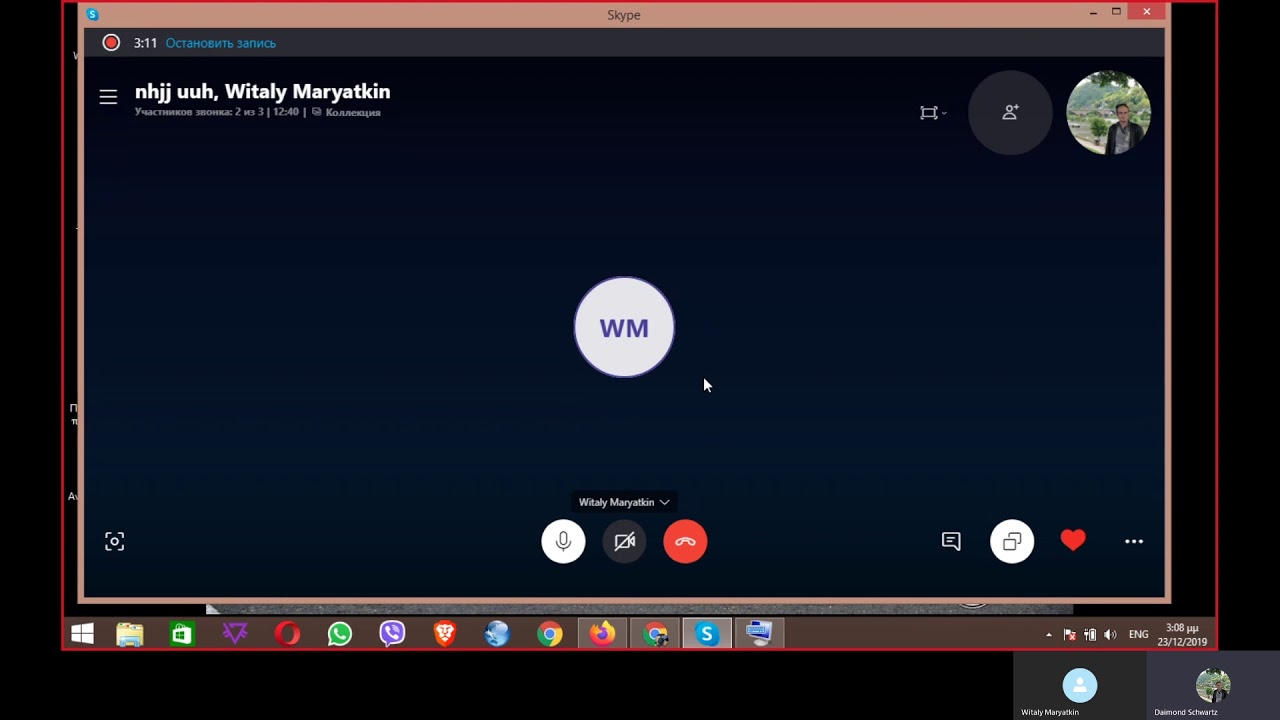
Task: Open the blue globe app in taskbar
Action: tap(497, 634)
